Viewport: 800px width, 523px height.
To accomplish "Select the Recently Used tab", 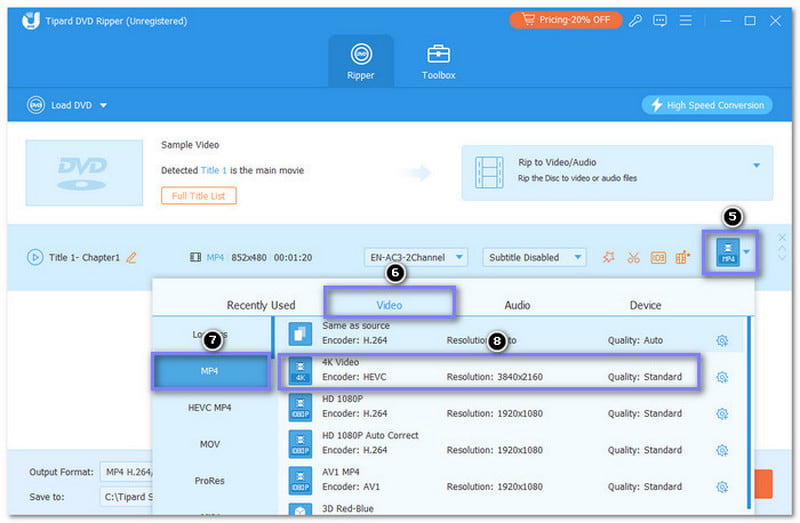I will [261, 305].
